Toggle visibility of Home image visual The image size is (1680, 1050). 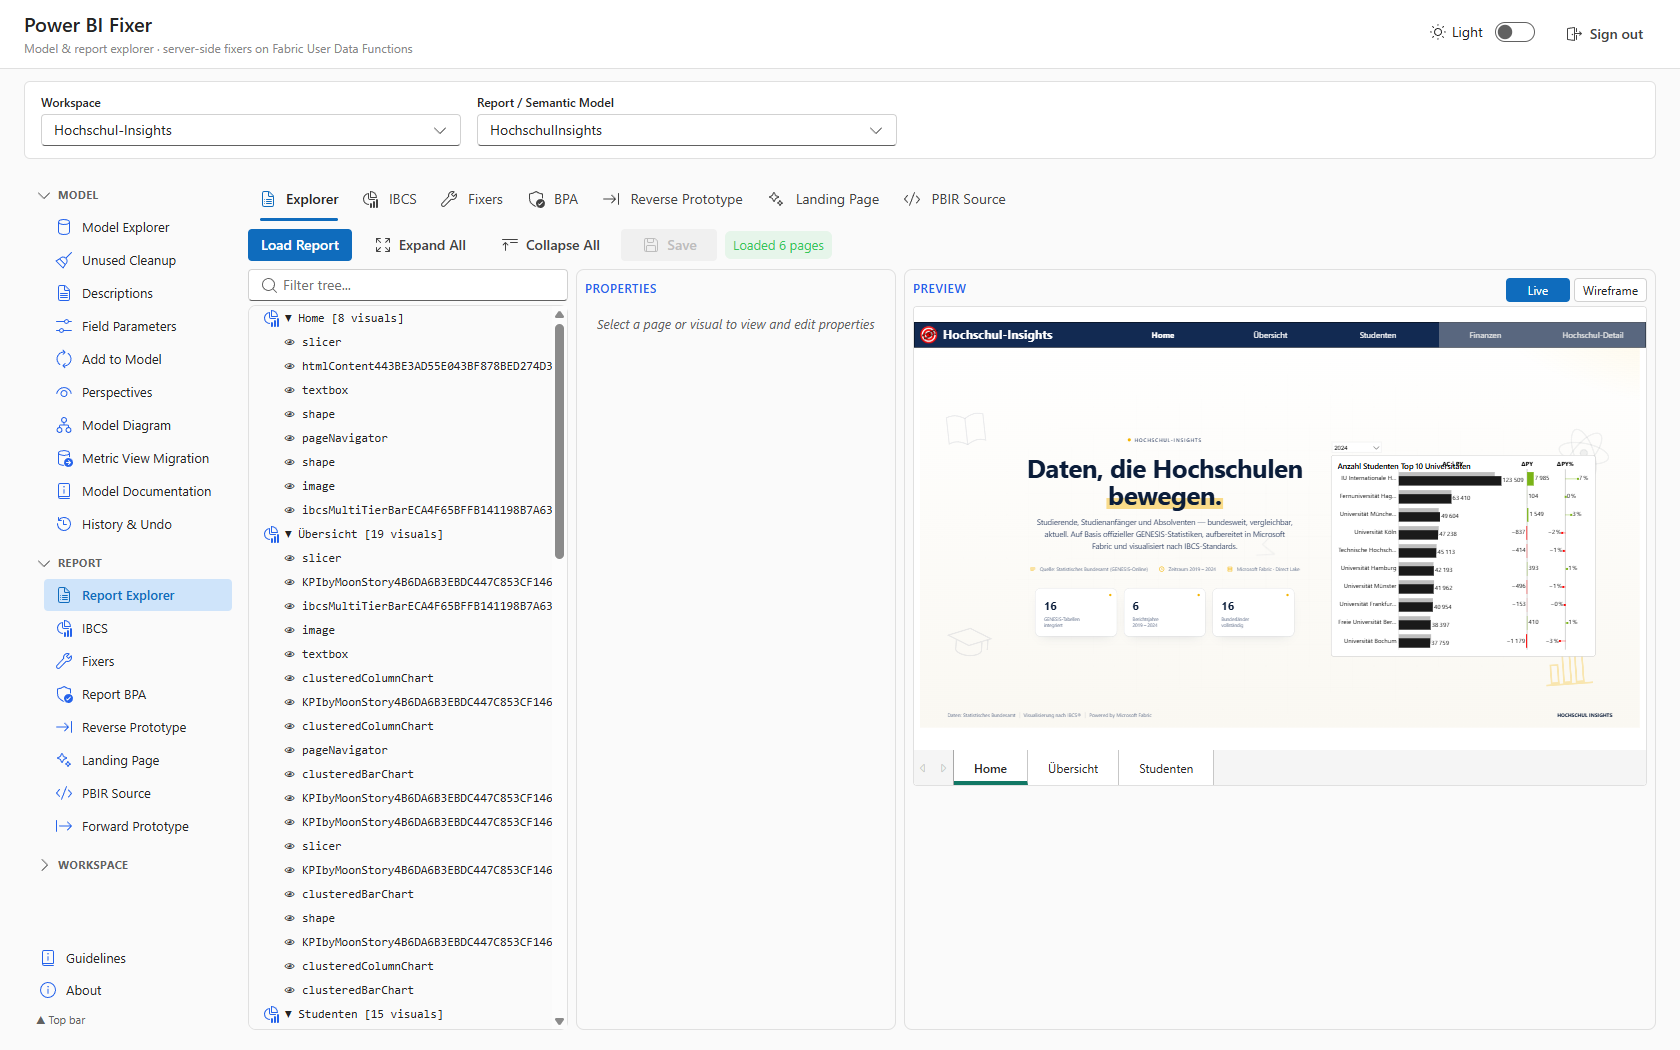290,486
